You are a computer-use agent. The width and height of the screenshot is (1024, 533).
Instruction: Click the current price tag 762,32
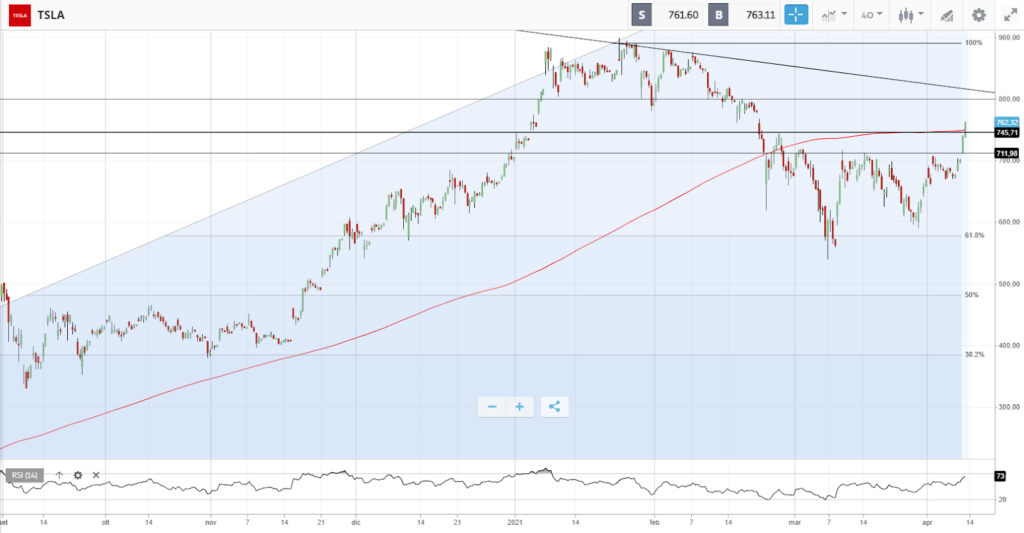coord(1006,122)
